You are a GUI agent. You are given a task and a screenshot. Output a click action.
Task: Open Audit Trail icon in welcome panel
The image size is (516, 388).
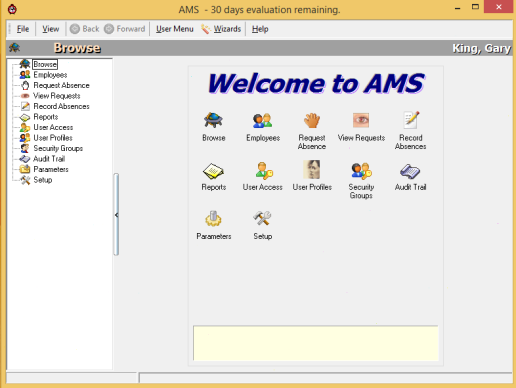(x=410, y=171)
